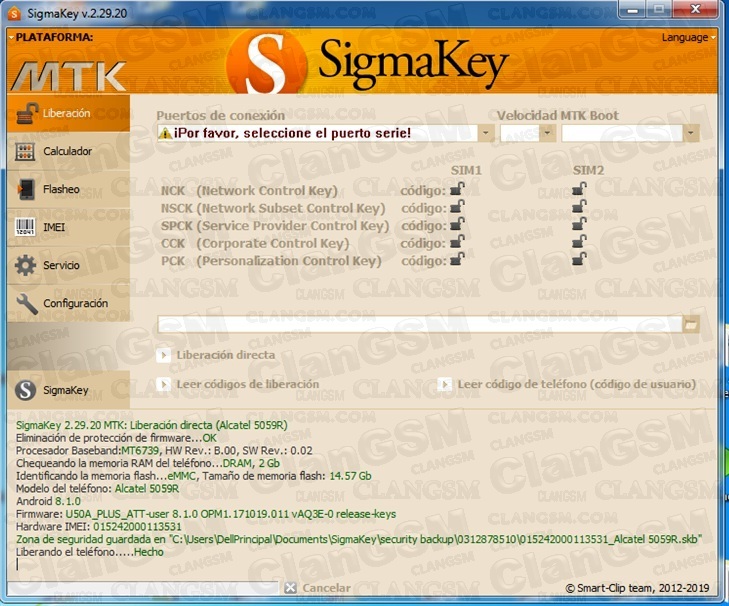Image resolution: width=729 pixels, height=606 pixels.
Task: Click the large SigmaKey logo in header
Action: click(x=366, y=62)
